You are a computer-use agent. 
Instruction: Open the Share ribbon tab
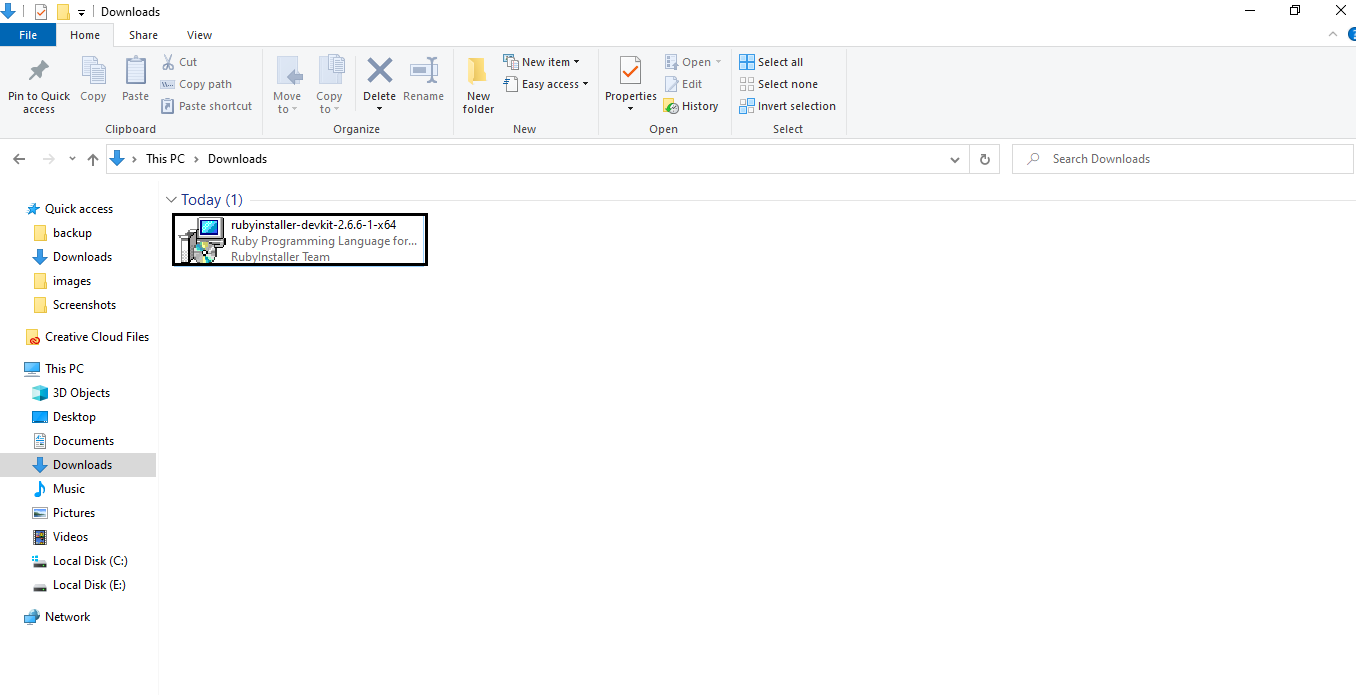pos(143,35)
